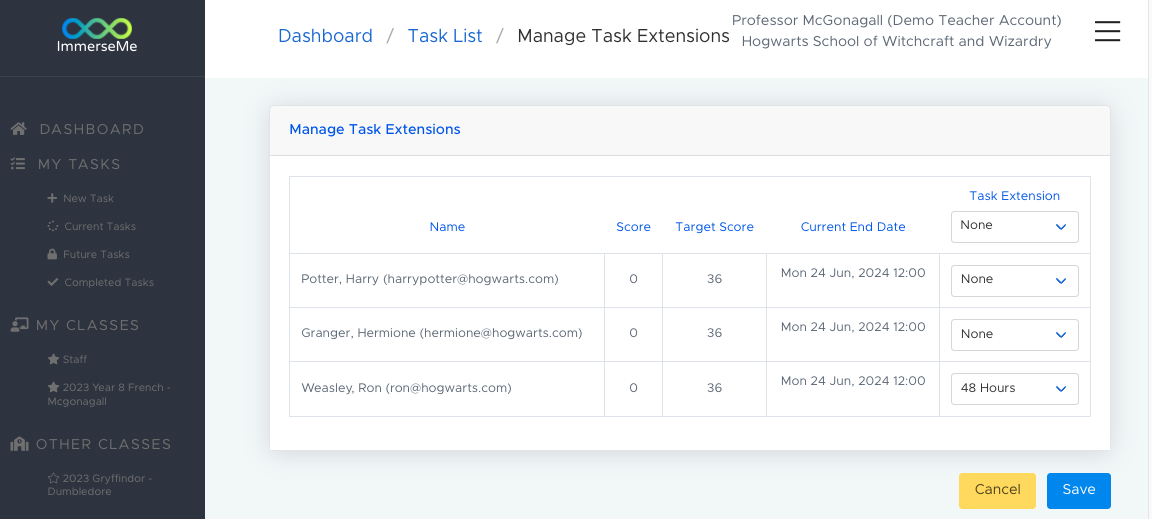Viewport: 1152px width, 519px height.
Task: Click Hermione Granger's score value 0
Action: coord(633,333)
